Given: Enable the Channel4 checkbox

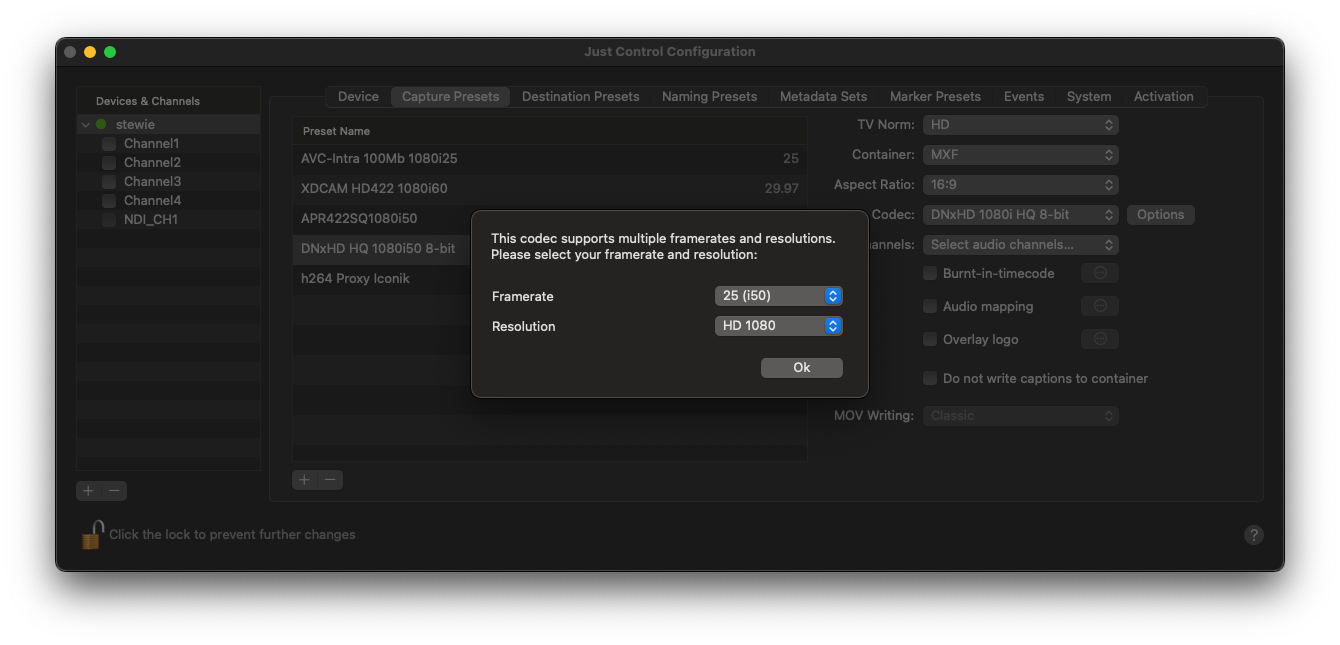Looking at the screenshot, I should point(109,201).
